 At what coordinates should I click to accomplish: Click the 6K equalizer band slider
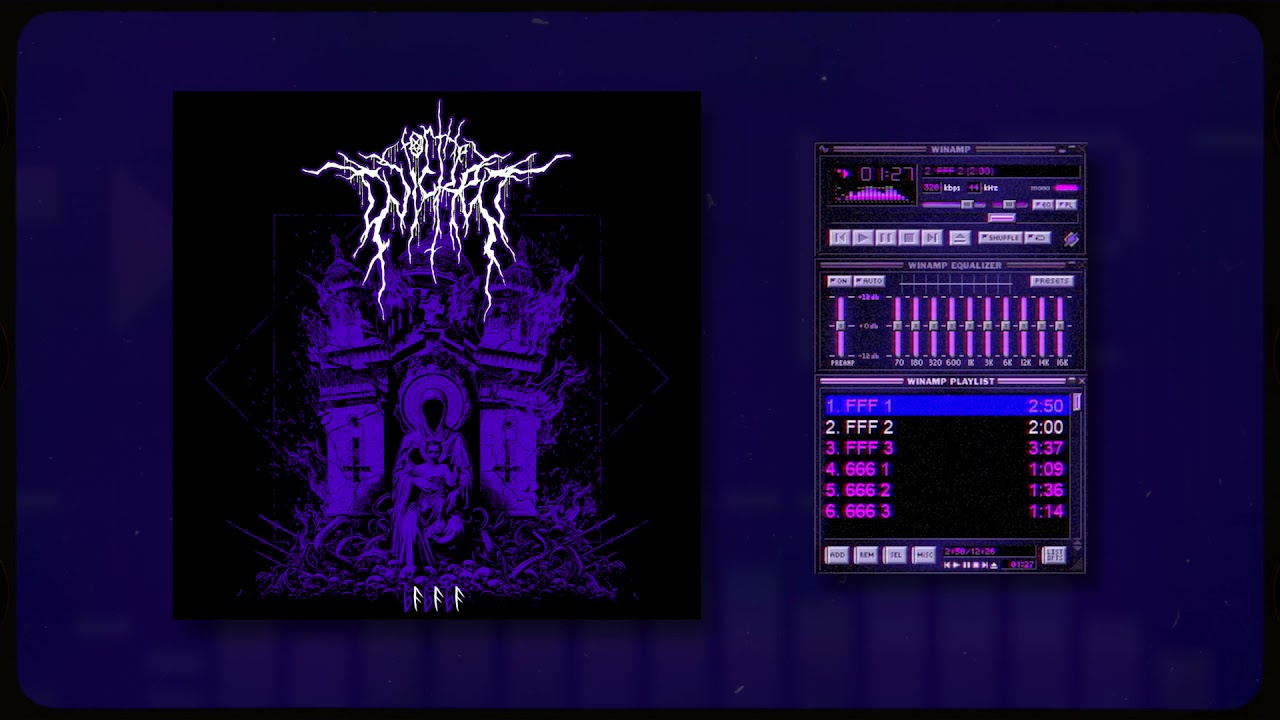point(1006,326)
